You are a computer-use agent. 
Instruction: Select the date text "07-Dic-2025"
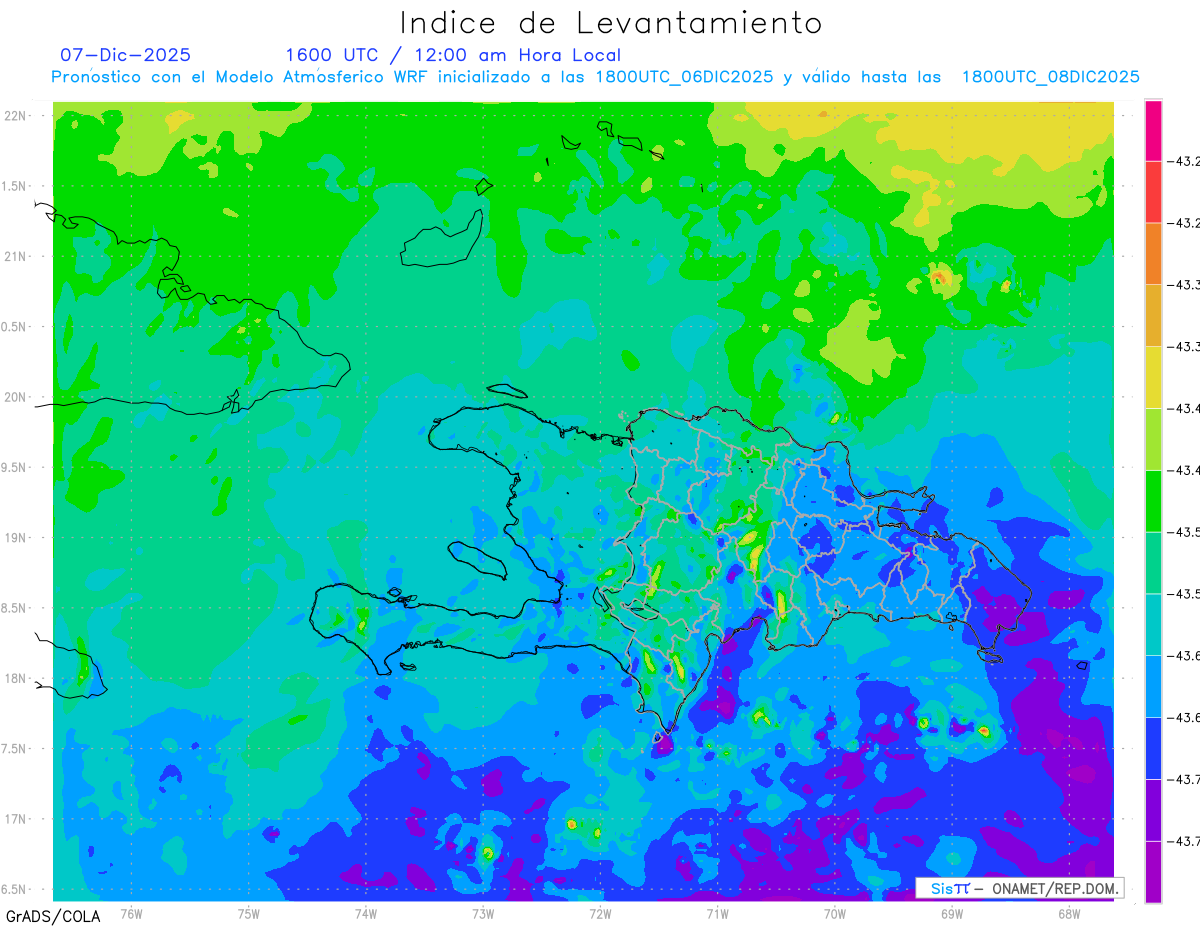pyautogui.click(x=126, y=55)
